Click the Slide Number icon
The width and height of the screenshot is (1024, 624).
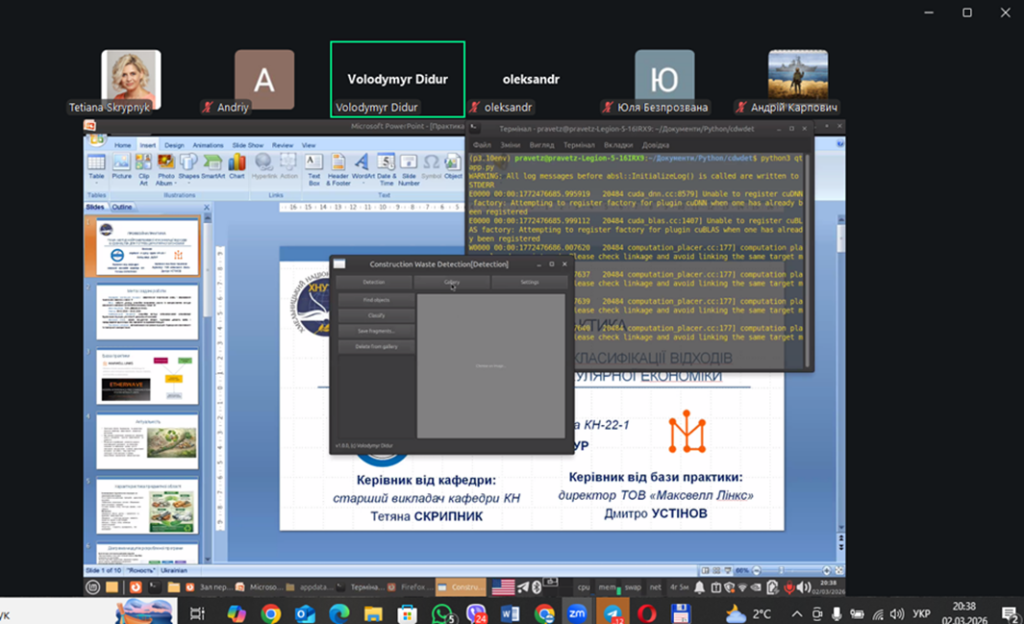409,166
